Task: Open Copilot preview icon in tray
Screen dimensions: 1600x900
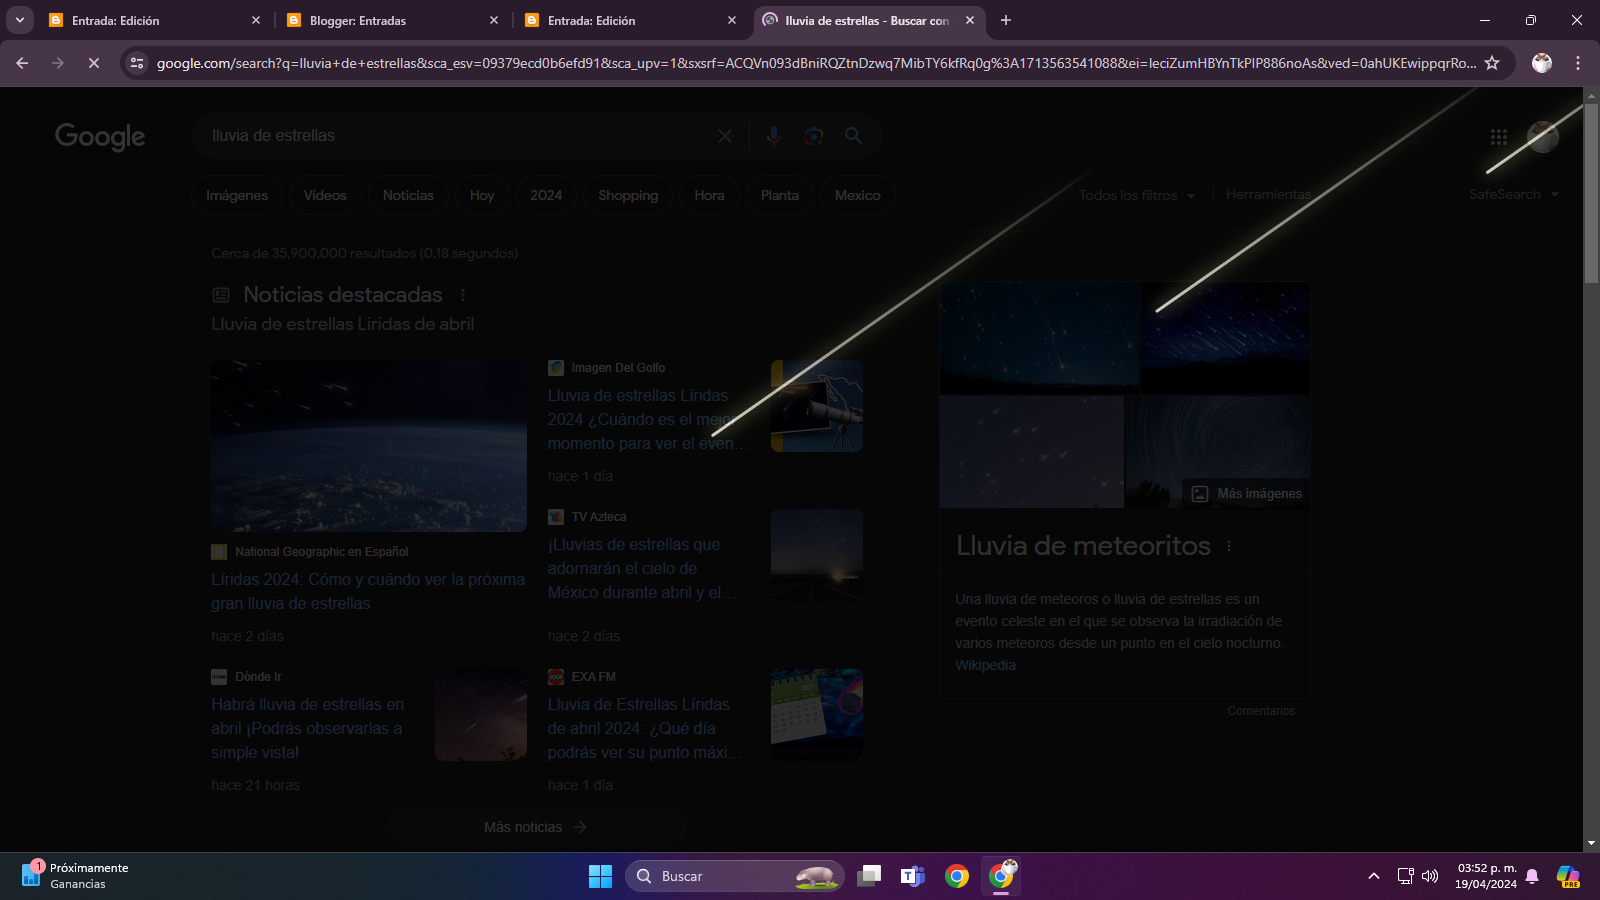Action: pyautogui.click(x=1568, y=877)
